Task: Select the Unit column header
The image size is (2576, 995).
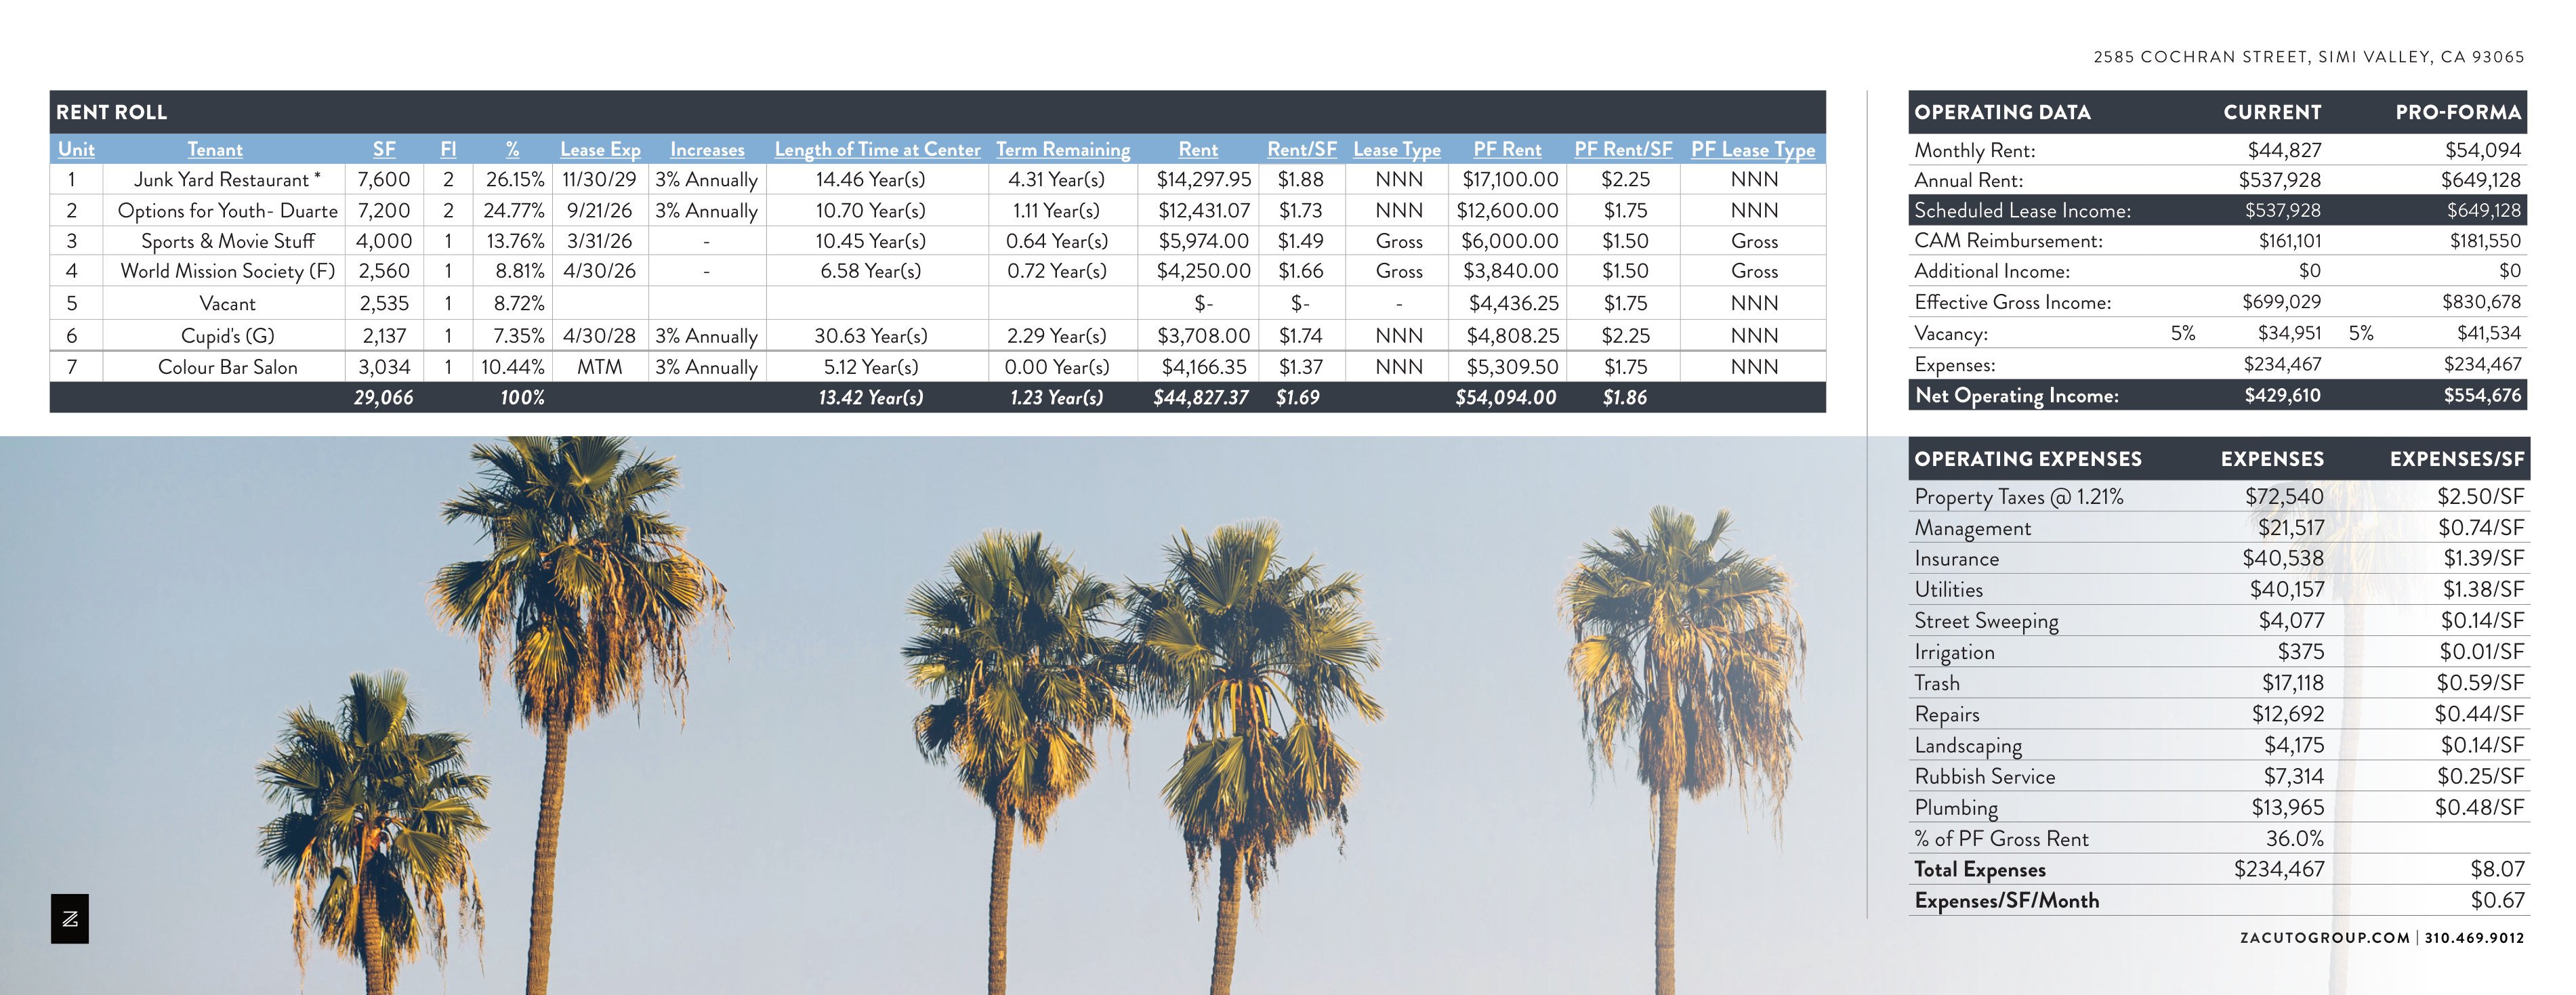Action: point(76,149)
